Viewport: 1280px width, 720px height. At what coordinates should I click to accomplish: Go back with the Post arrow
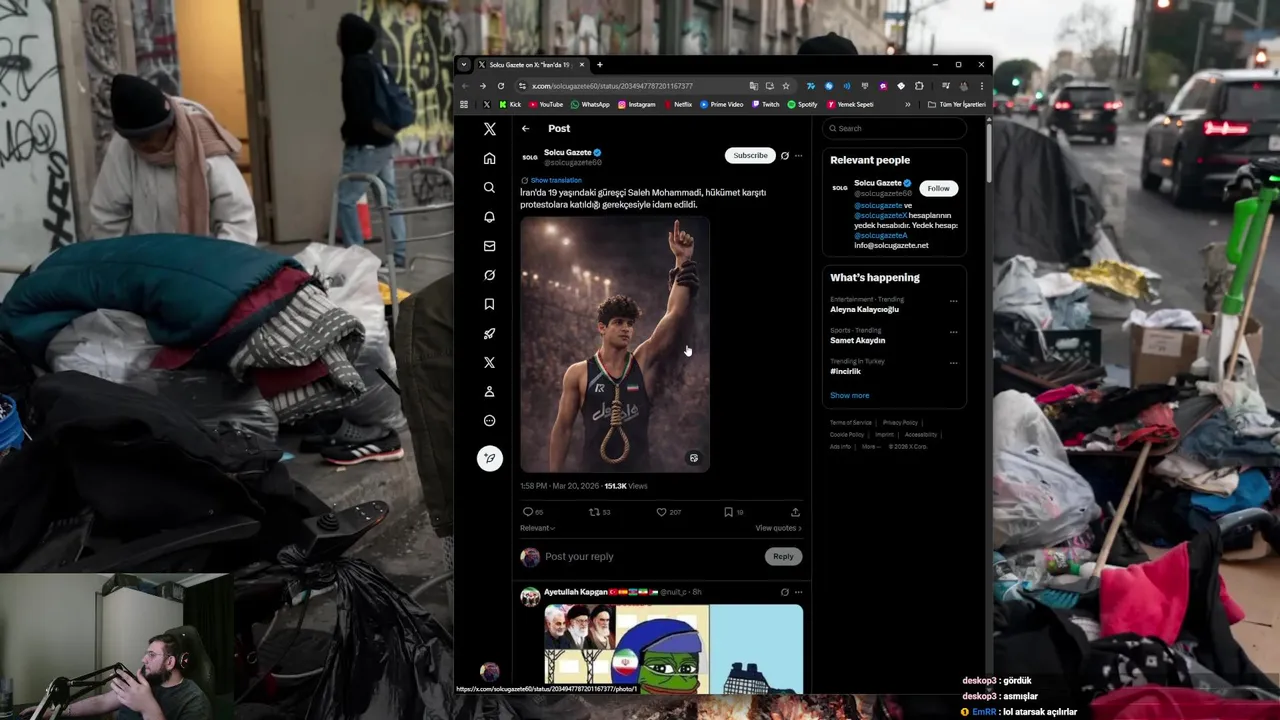point(525,128)
